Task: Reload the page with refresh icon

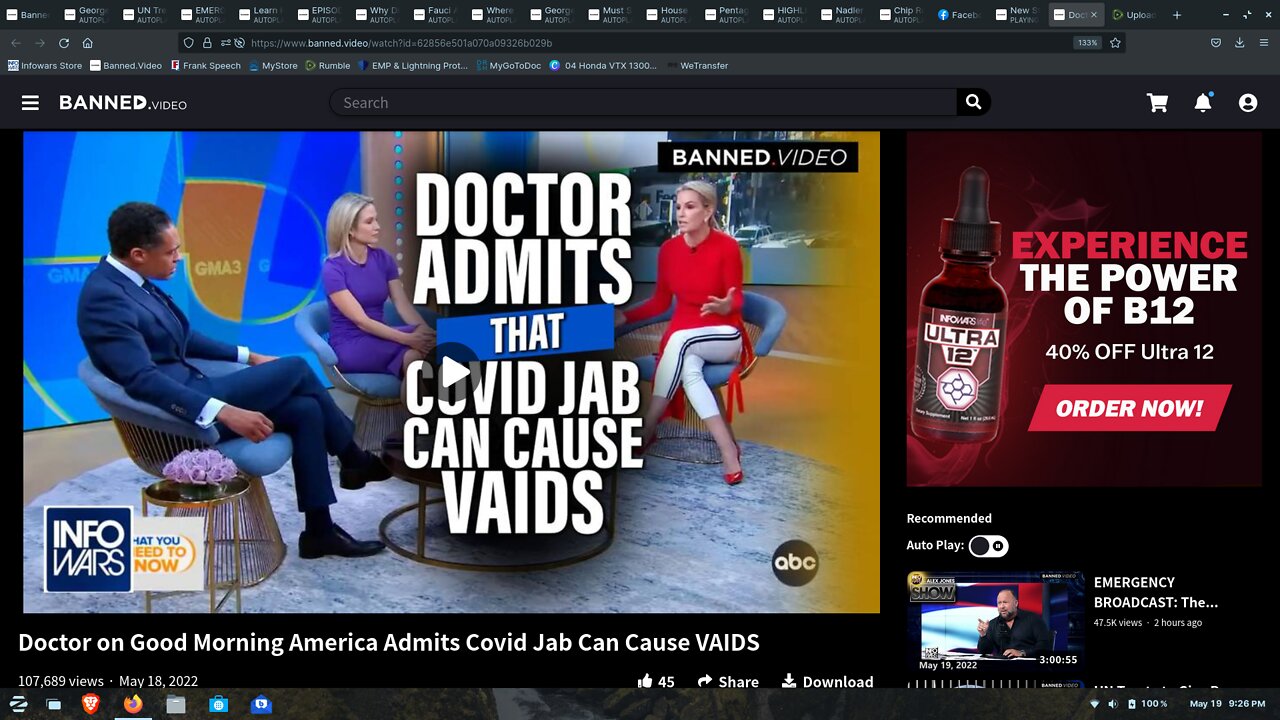Action: point(64,43)
